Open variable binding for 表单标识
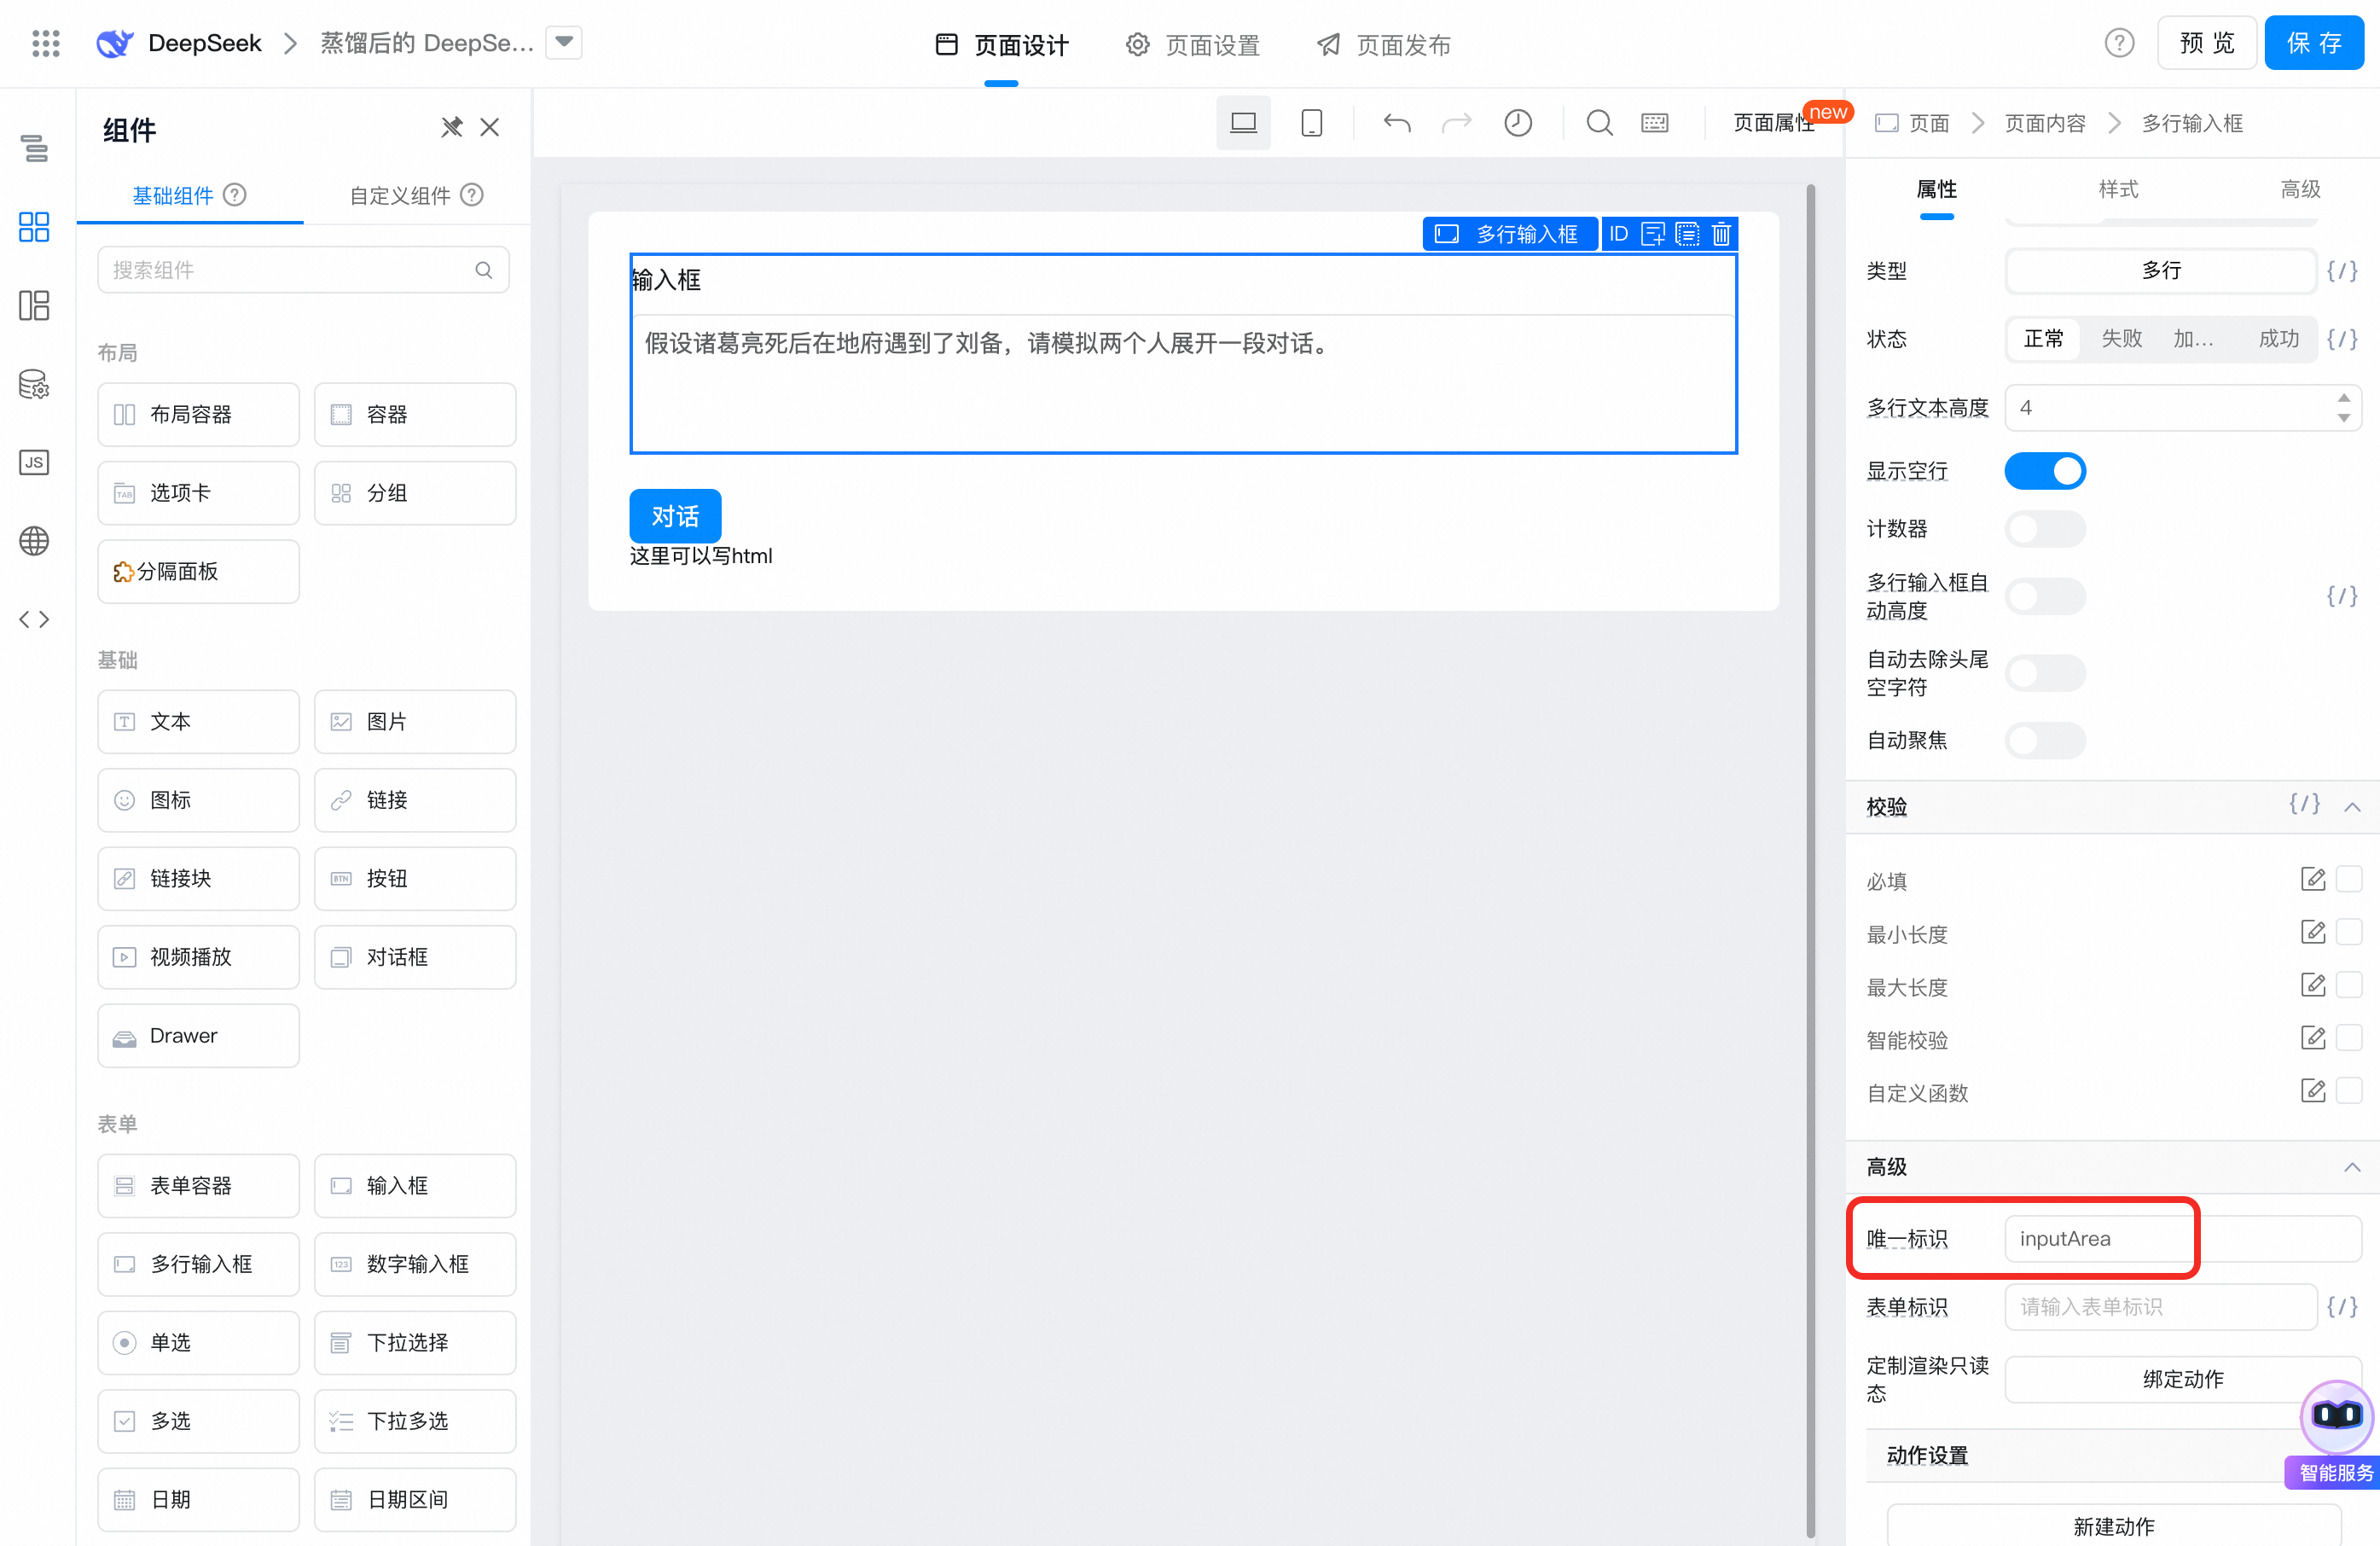This screenshot has height=1546, width=2380. pos(2343,1306)
